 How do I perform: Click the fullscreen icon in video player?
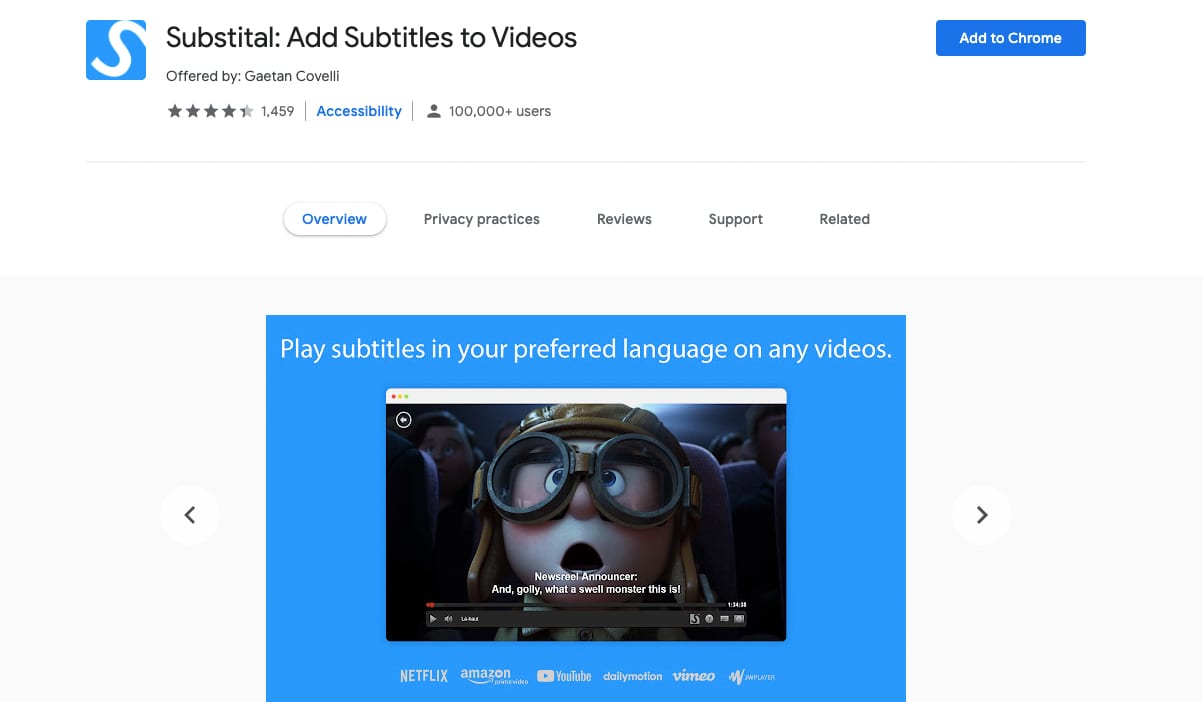[x=739, y=619]
